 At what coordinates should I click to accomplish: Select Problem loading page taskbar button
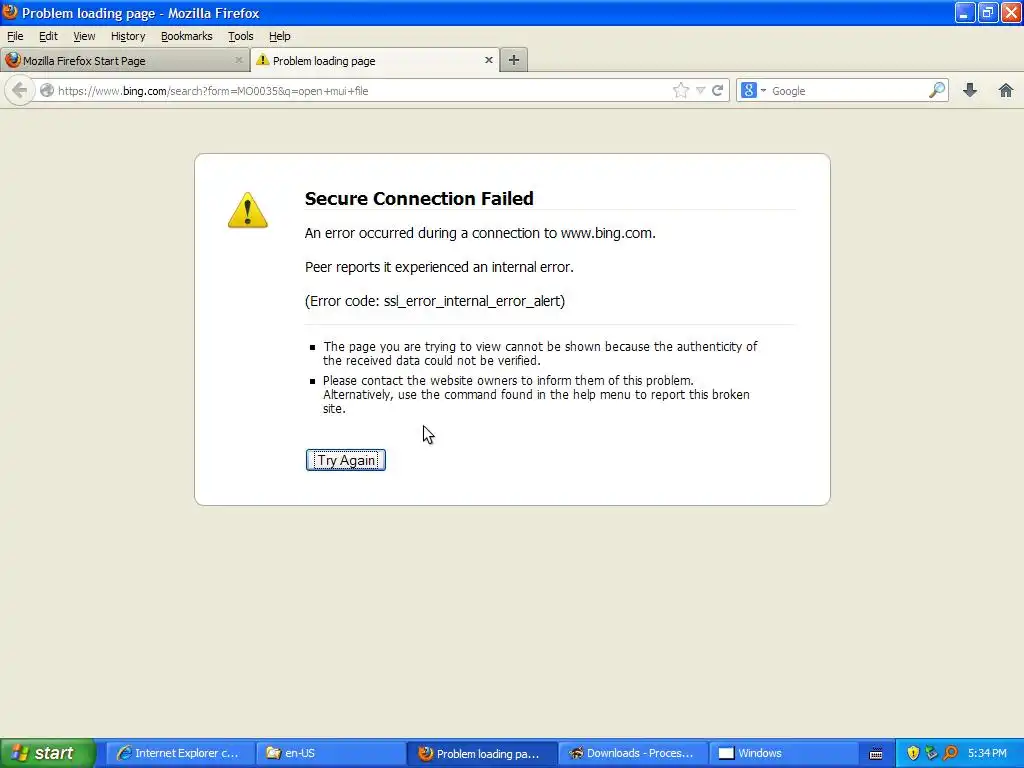pyautogui.click(x=482, y=753)
